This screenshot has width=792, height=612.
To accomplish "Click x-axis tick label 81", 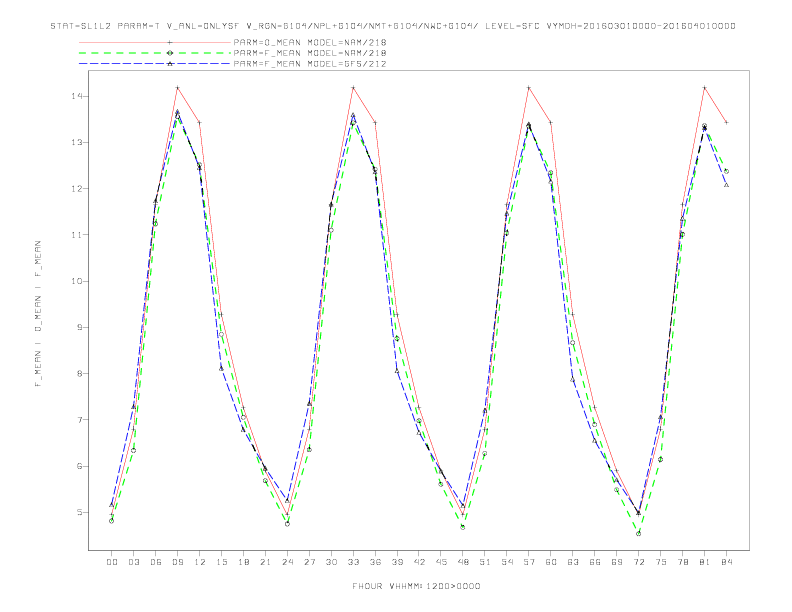I will tap(705, 562).
